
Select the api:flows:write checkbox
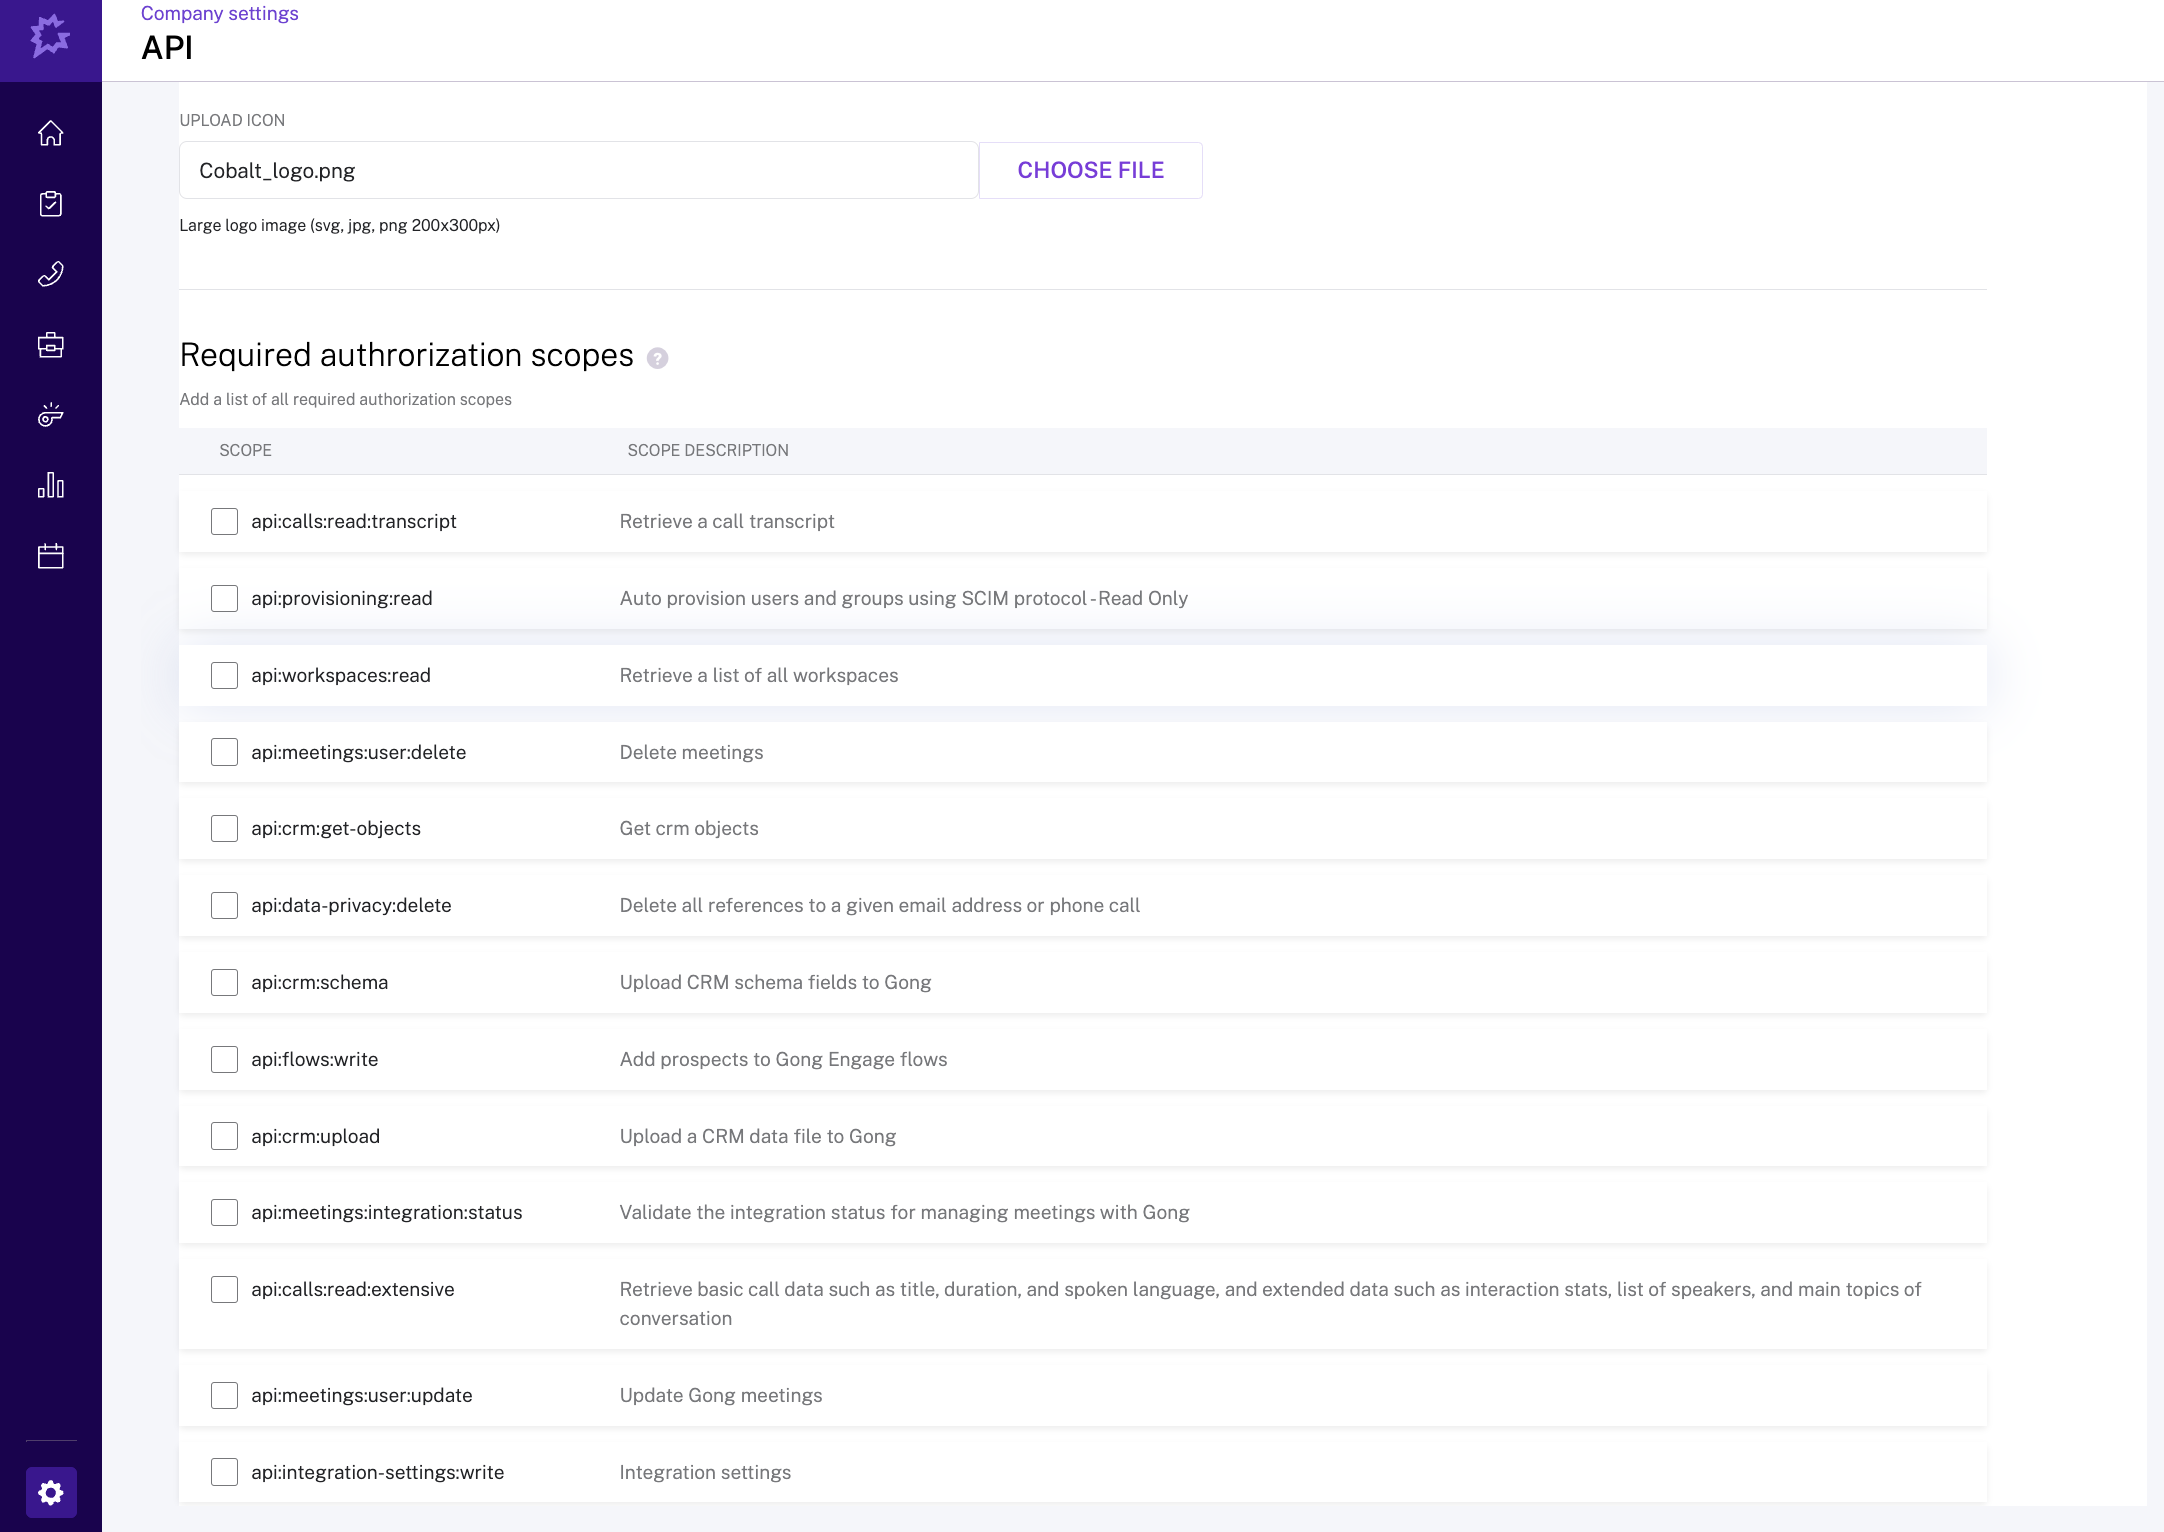[x=224, y=1059]
